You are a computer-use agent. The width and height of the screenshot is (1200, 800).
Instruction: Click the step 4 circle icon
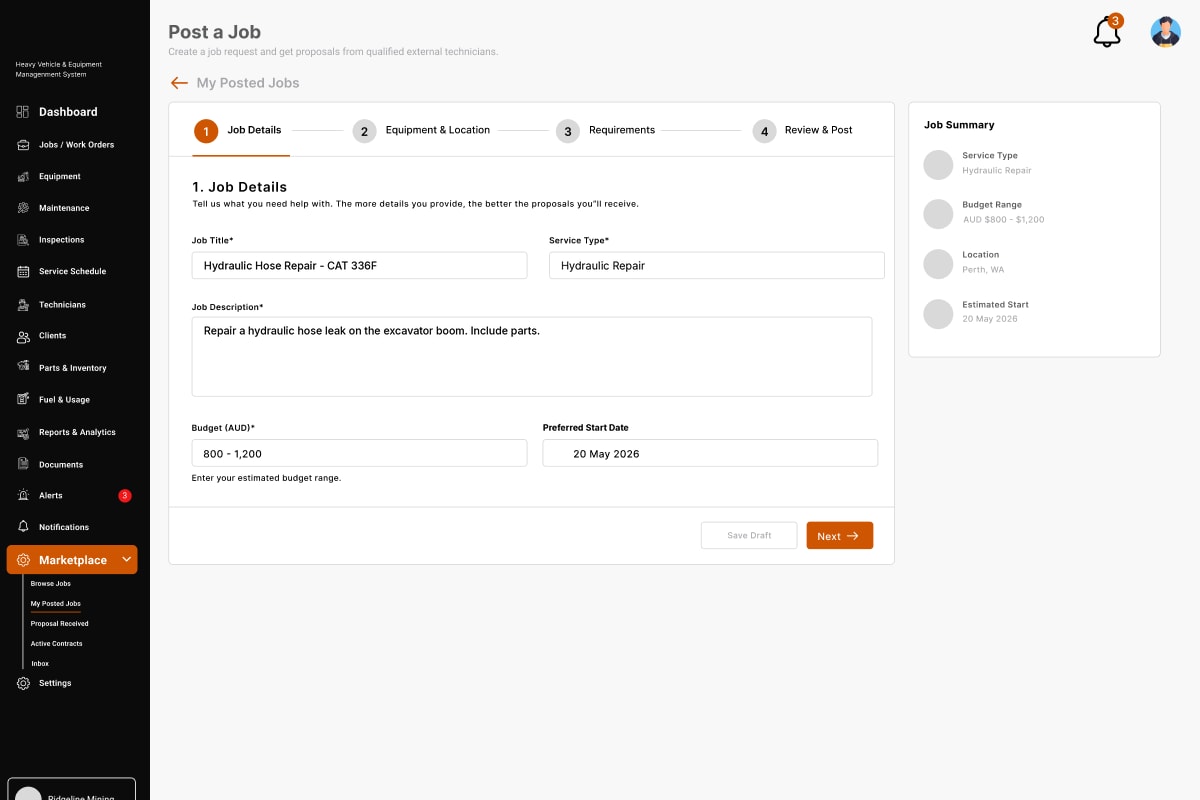pos(764,131)
